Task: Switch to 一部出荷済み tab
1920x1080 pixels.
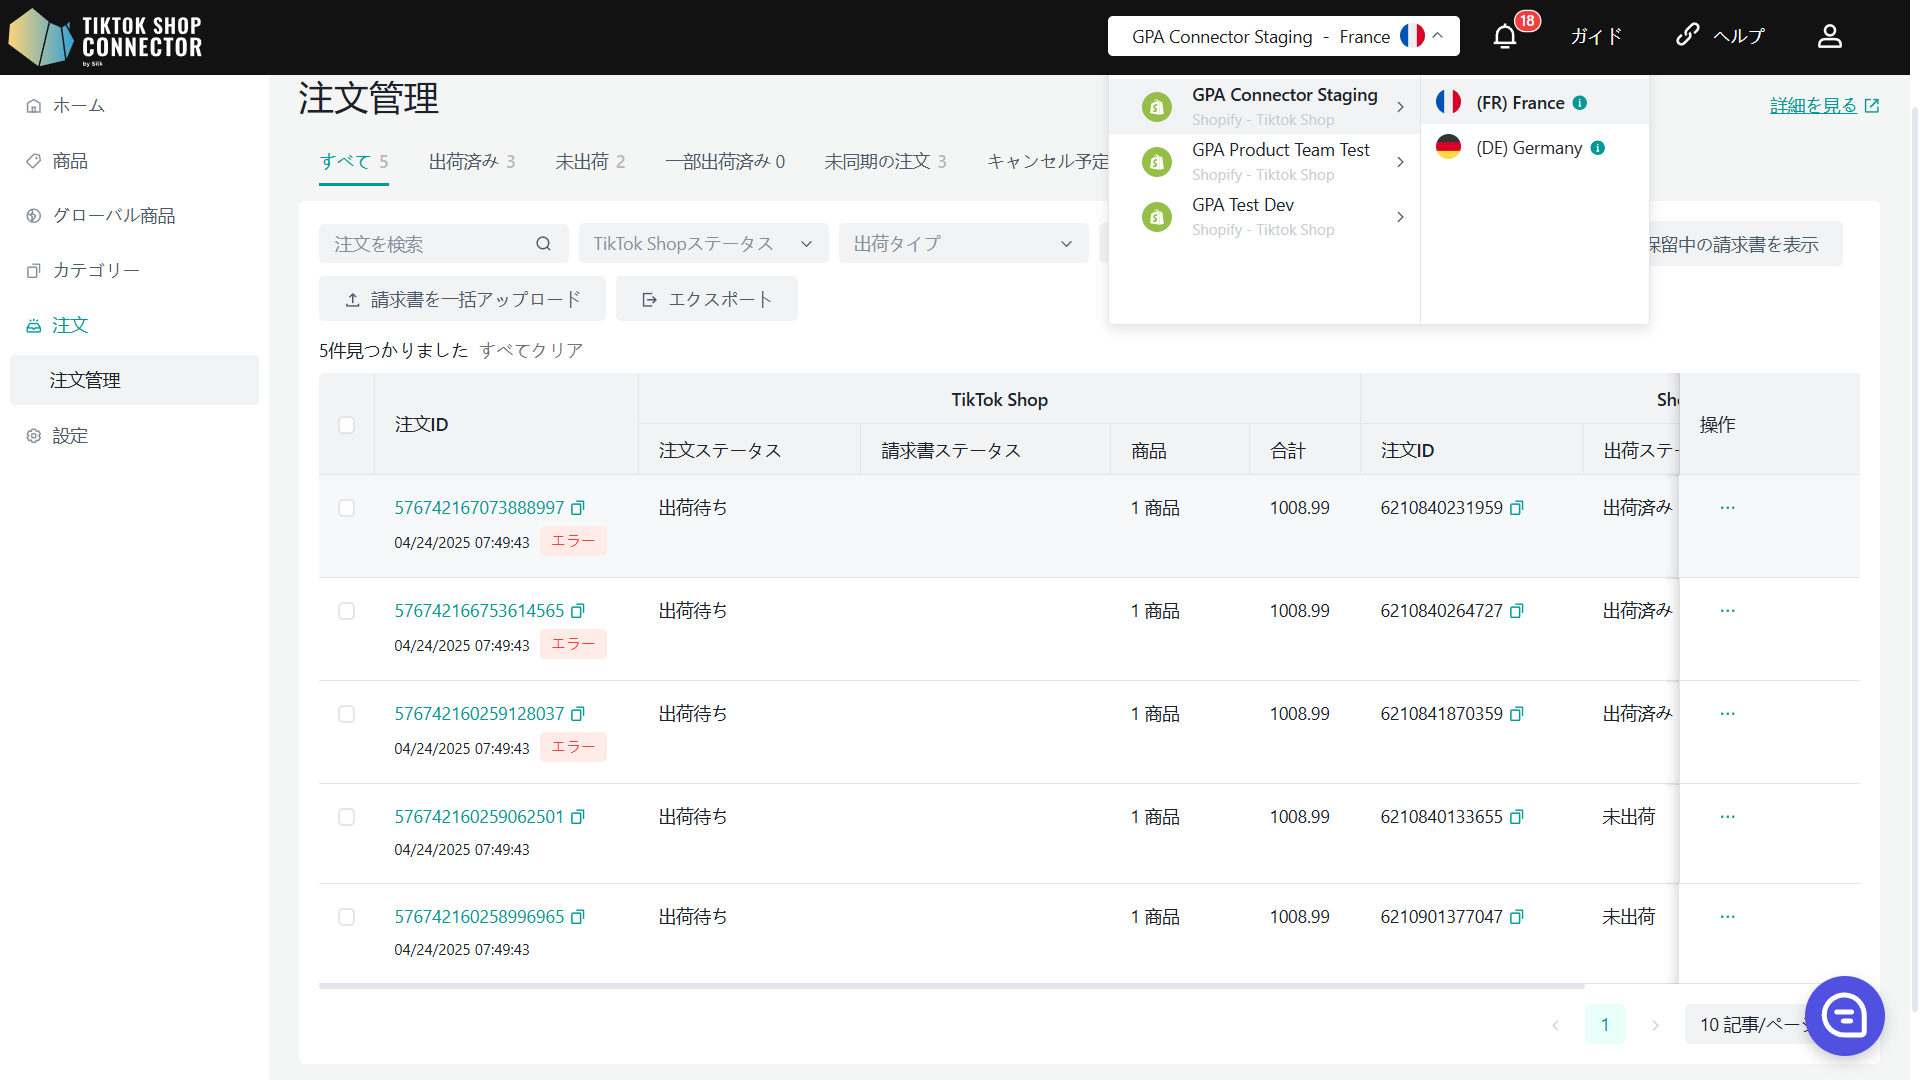Action: [x=725, y=162]
